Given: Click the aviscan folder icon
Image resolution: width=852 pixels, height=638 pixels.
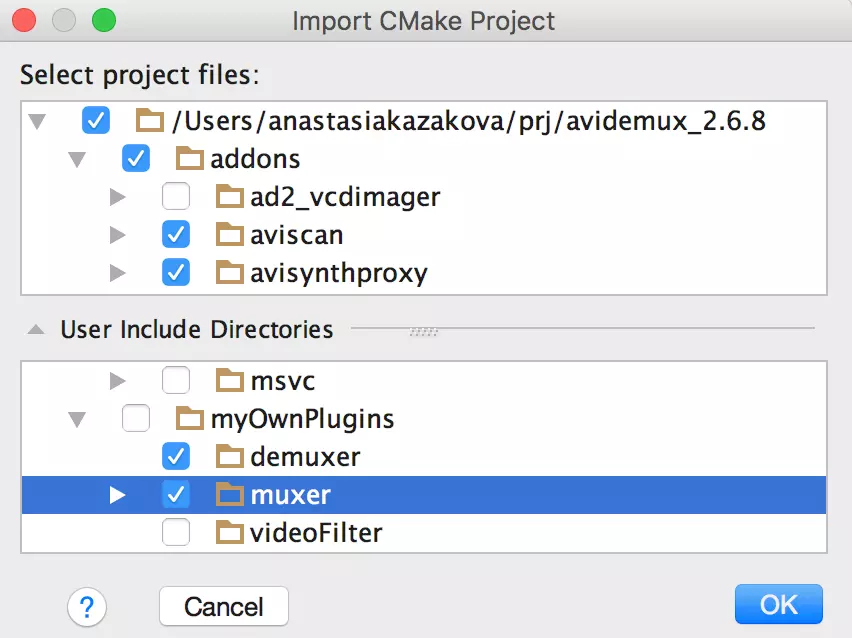Looking at the screenshot, I should tap(230, 235).
